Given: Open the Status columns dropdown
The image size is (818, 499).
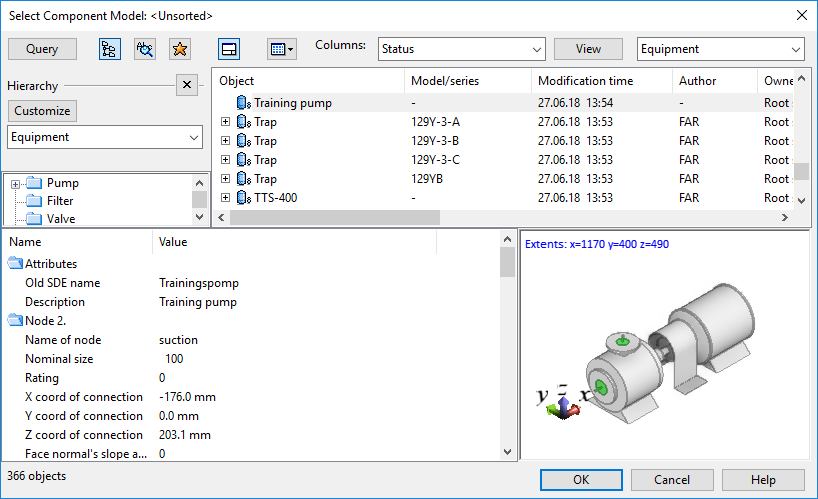Looking at the screenshot, I should coord(462,49).
